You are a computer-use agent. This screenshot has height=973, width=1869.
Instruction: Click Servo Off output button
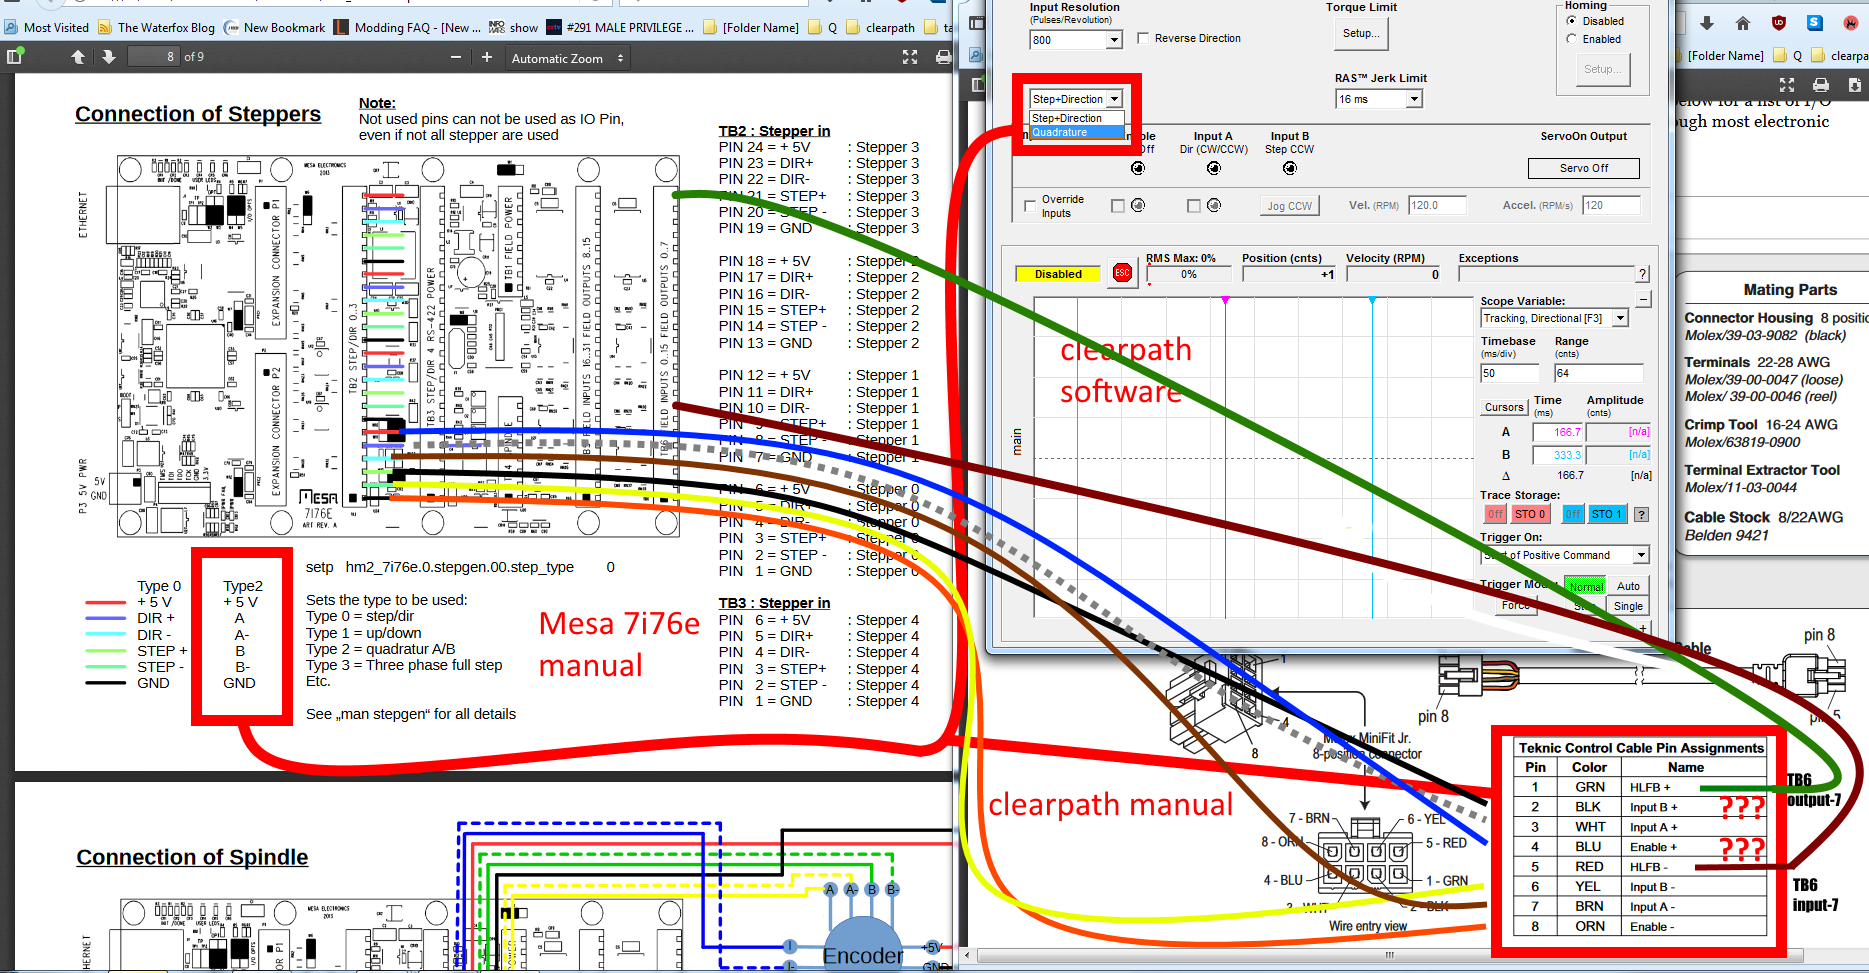click(x=1584, y=168)
